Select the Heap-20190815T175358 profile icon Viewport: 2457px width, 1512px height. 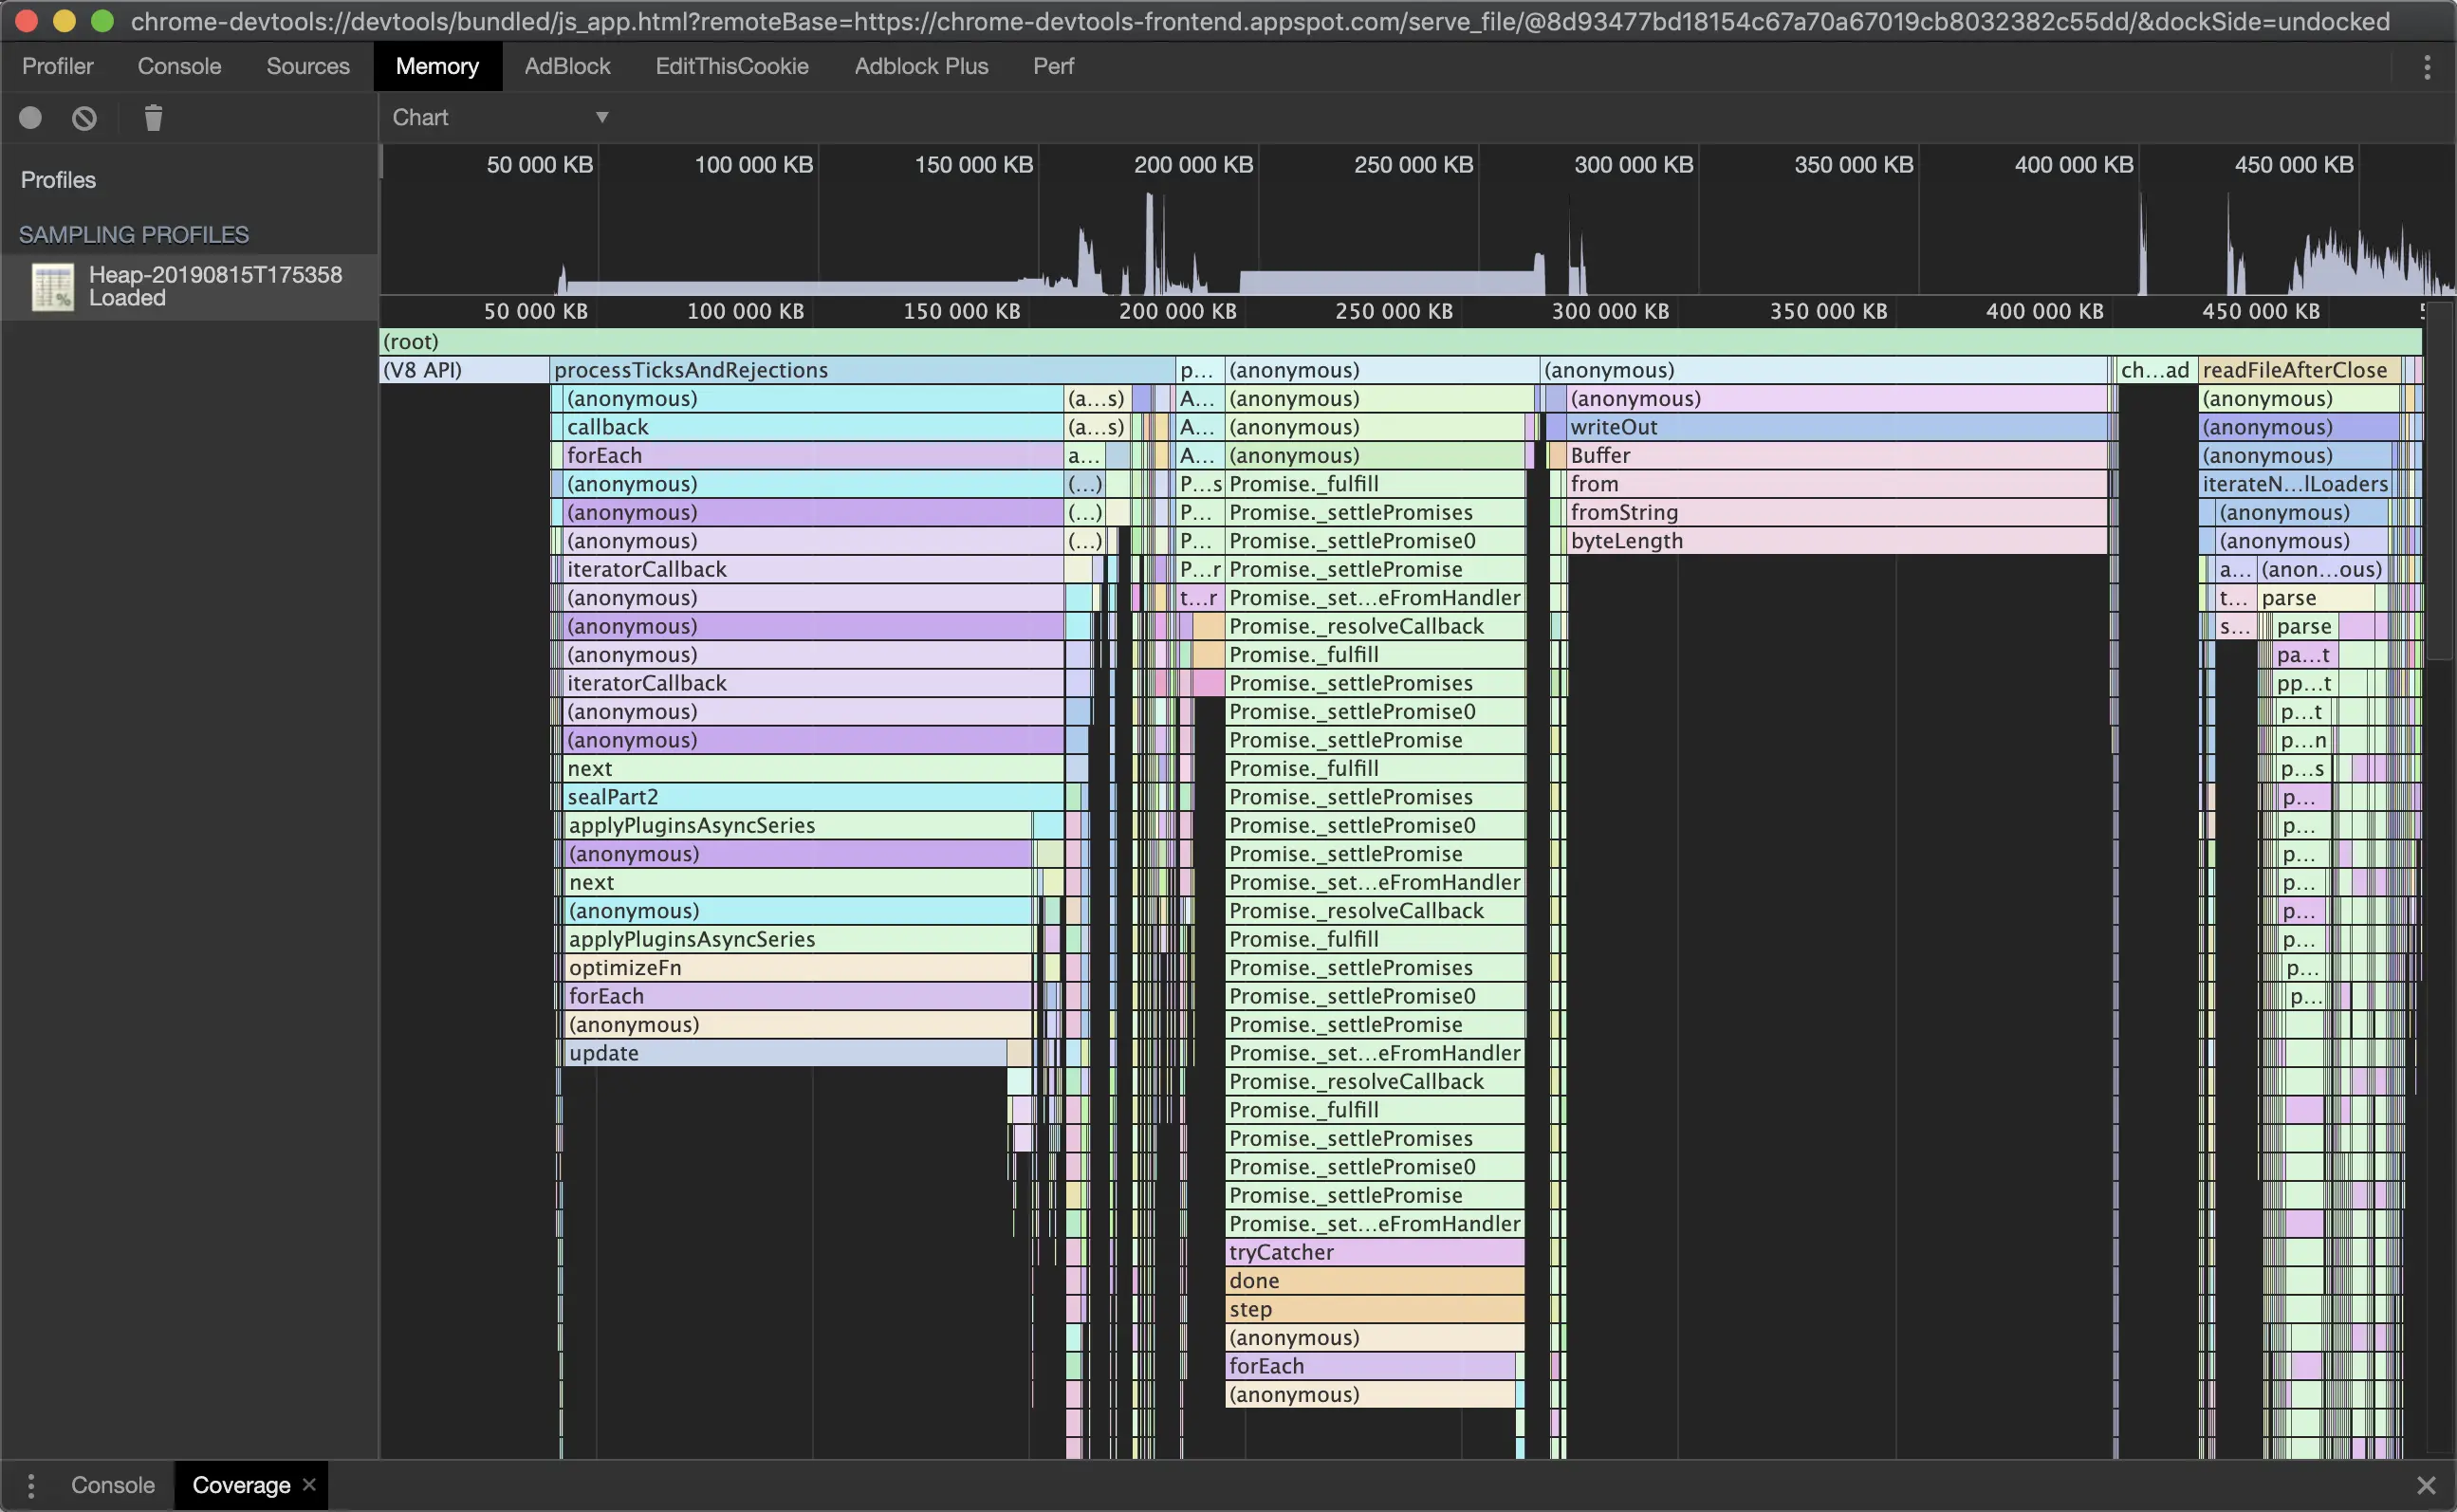(52, 287)
